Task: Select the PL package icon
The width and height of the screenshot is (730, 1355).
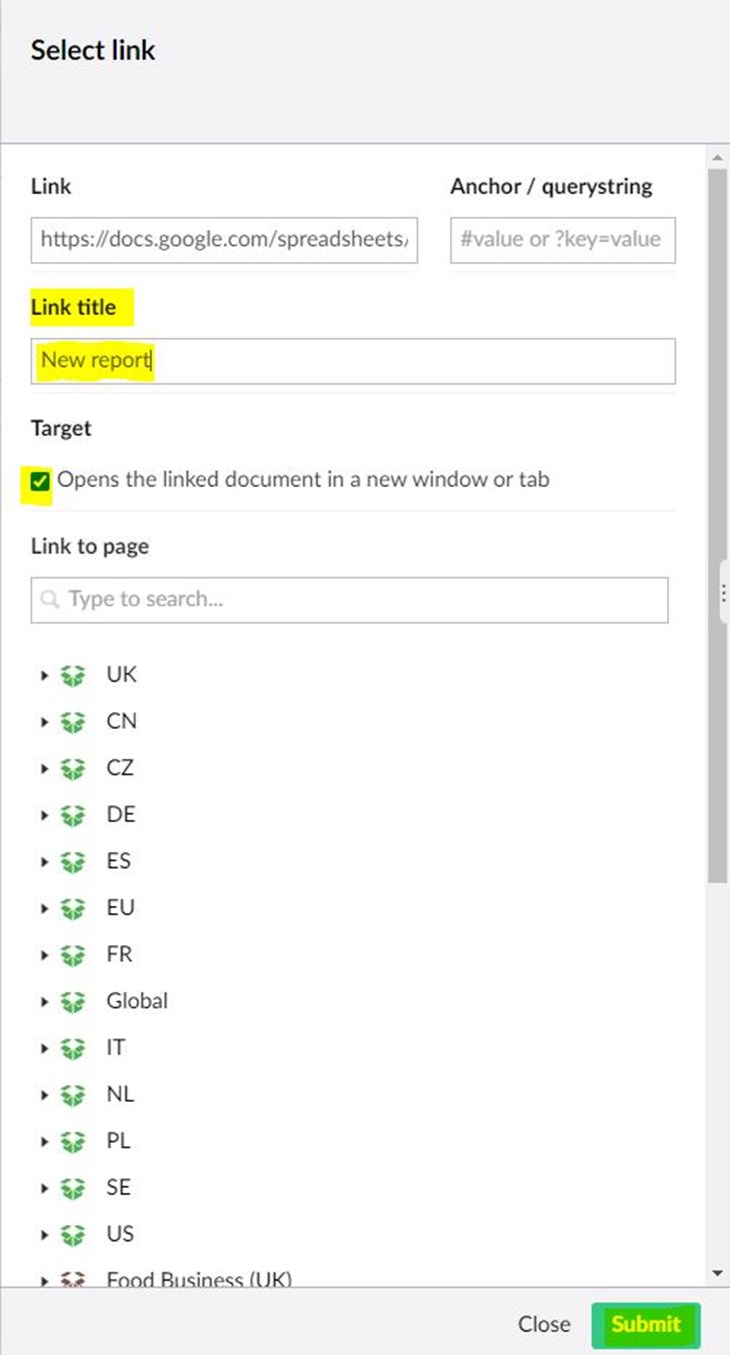Action: point(72,1141)
